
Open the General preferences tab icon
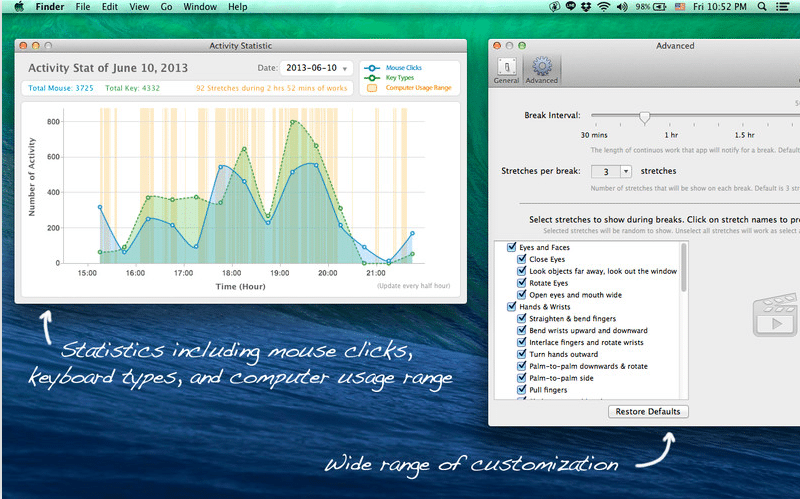point(506,66)
